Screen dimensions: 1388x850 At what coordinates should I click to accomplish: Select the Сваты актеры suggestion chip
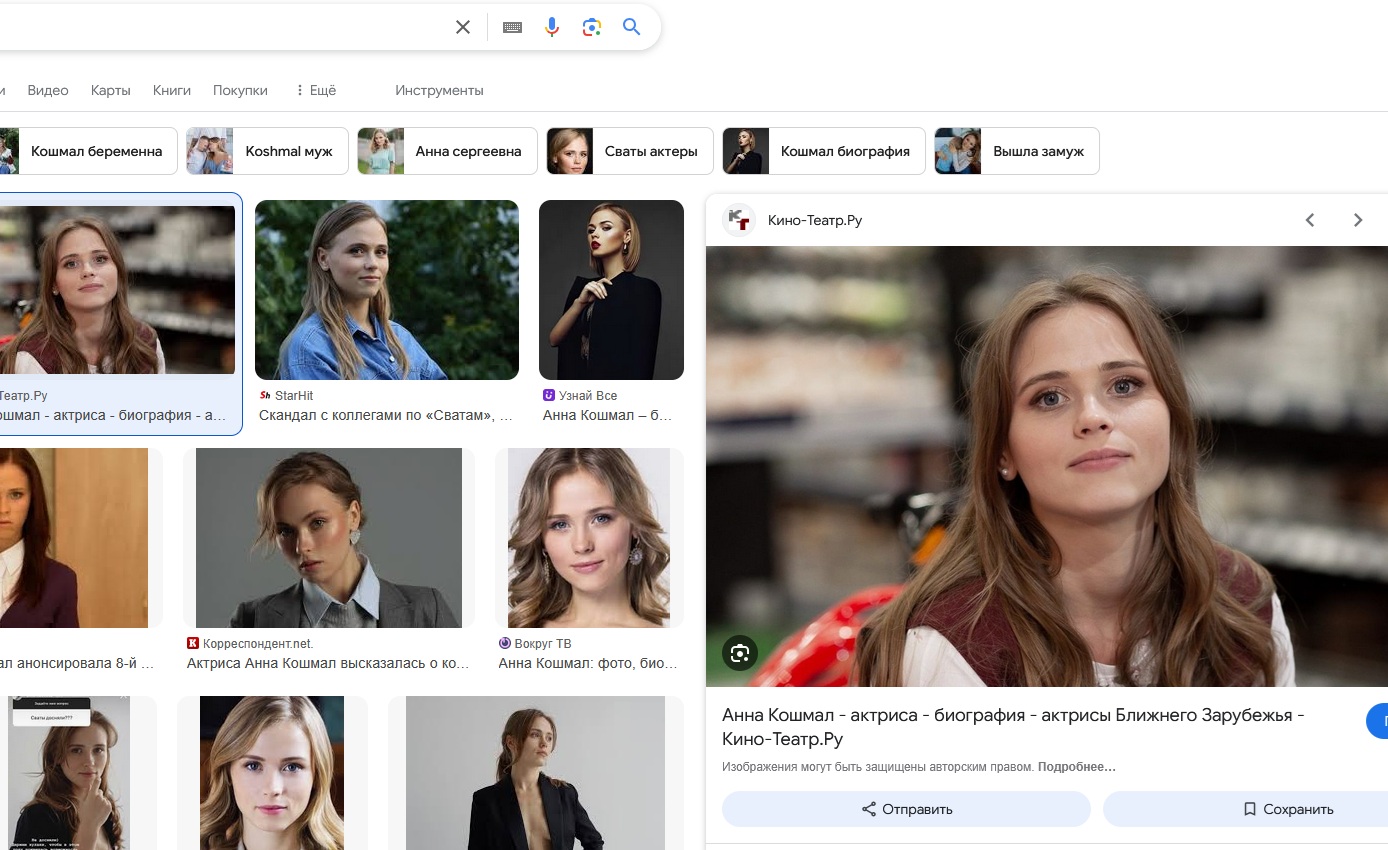pyautogui.click(x=630, y=151)
